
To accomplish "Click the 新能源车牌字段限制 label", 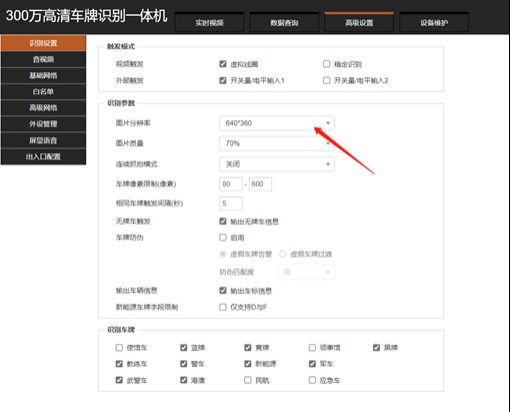I will tap(147, 307).
